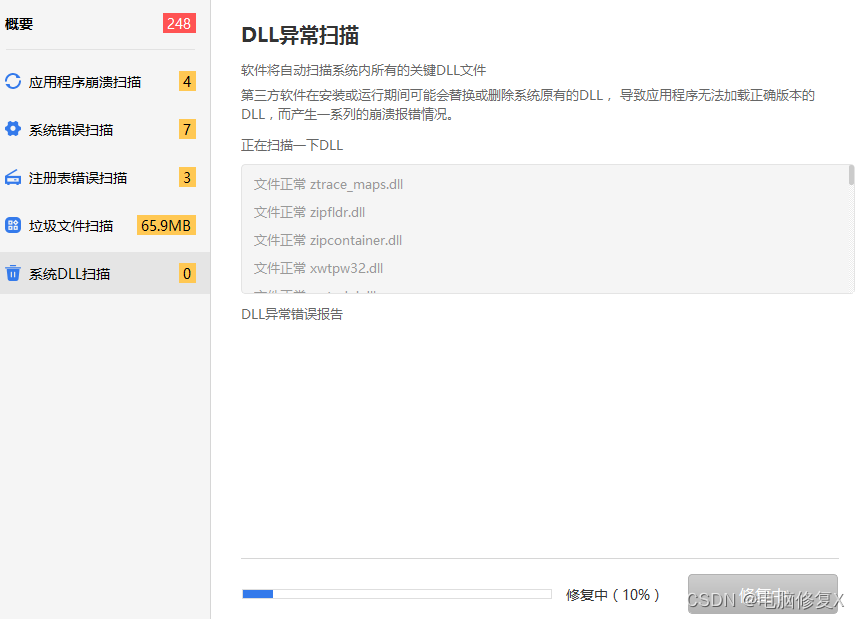Image resolution: width=860 pixels, height=619 pixels.
Task: Click the junk file scan icon
Action: tap(13, 225)
